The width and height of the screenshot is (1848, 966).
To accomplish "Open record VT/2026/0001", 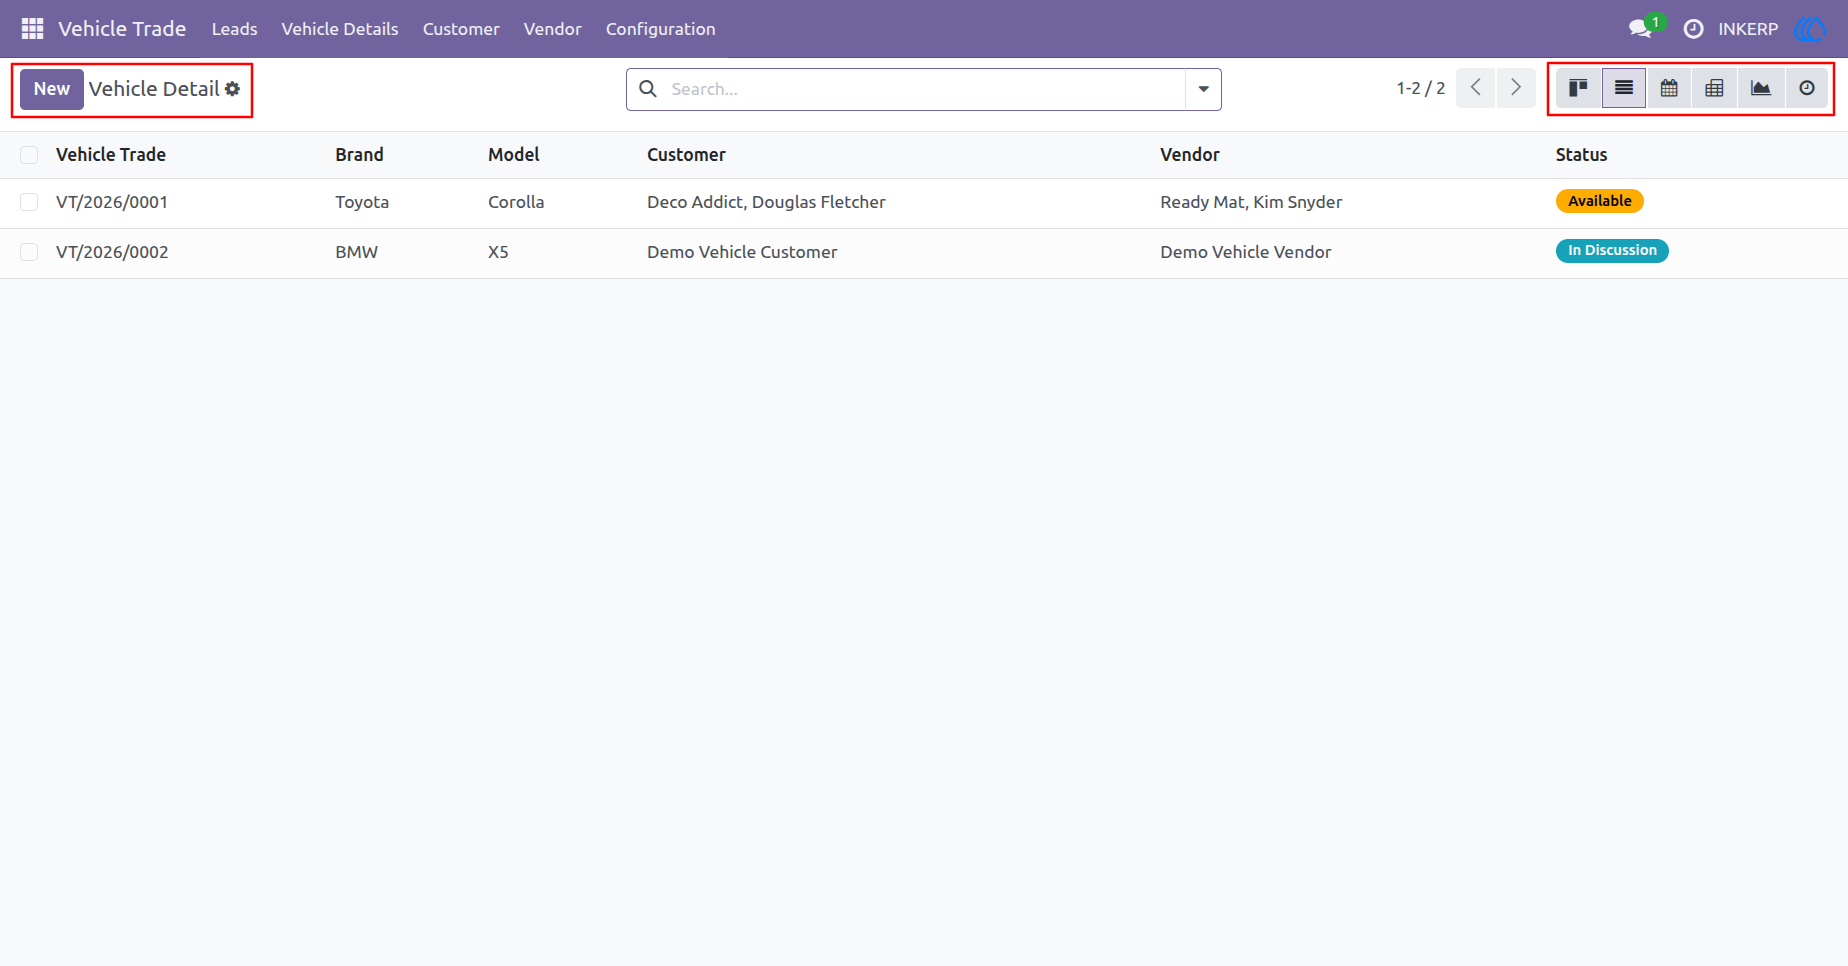I will [112, 202].
